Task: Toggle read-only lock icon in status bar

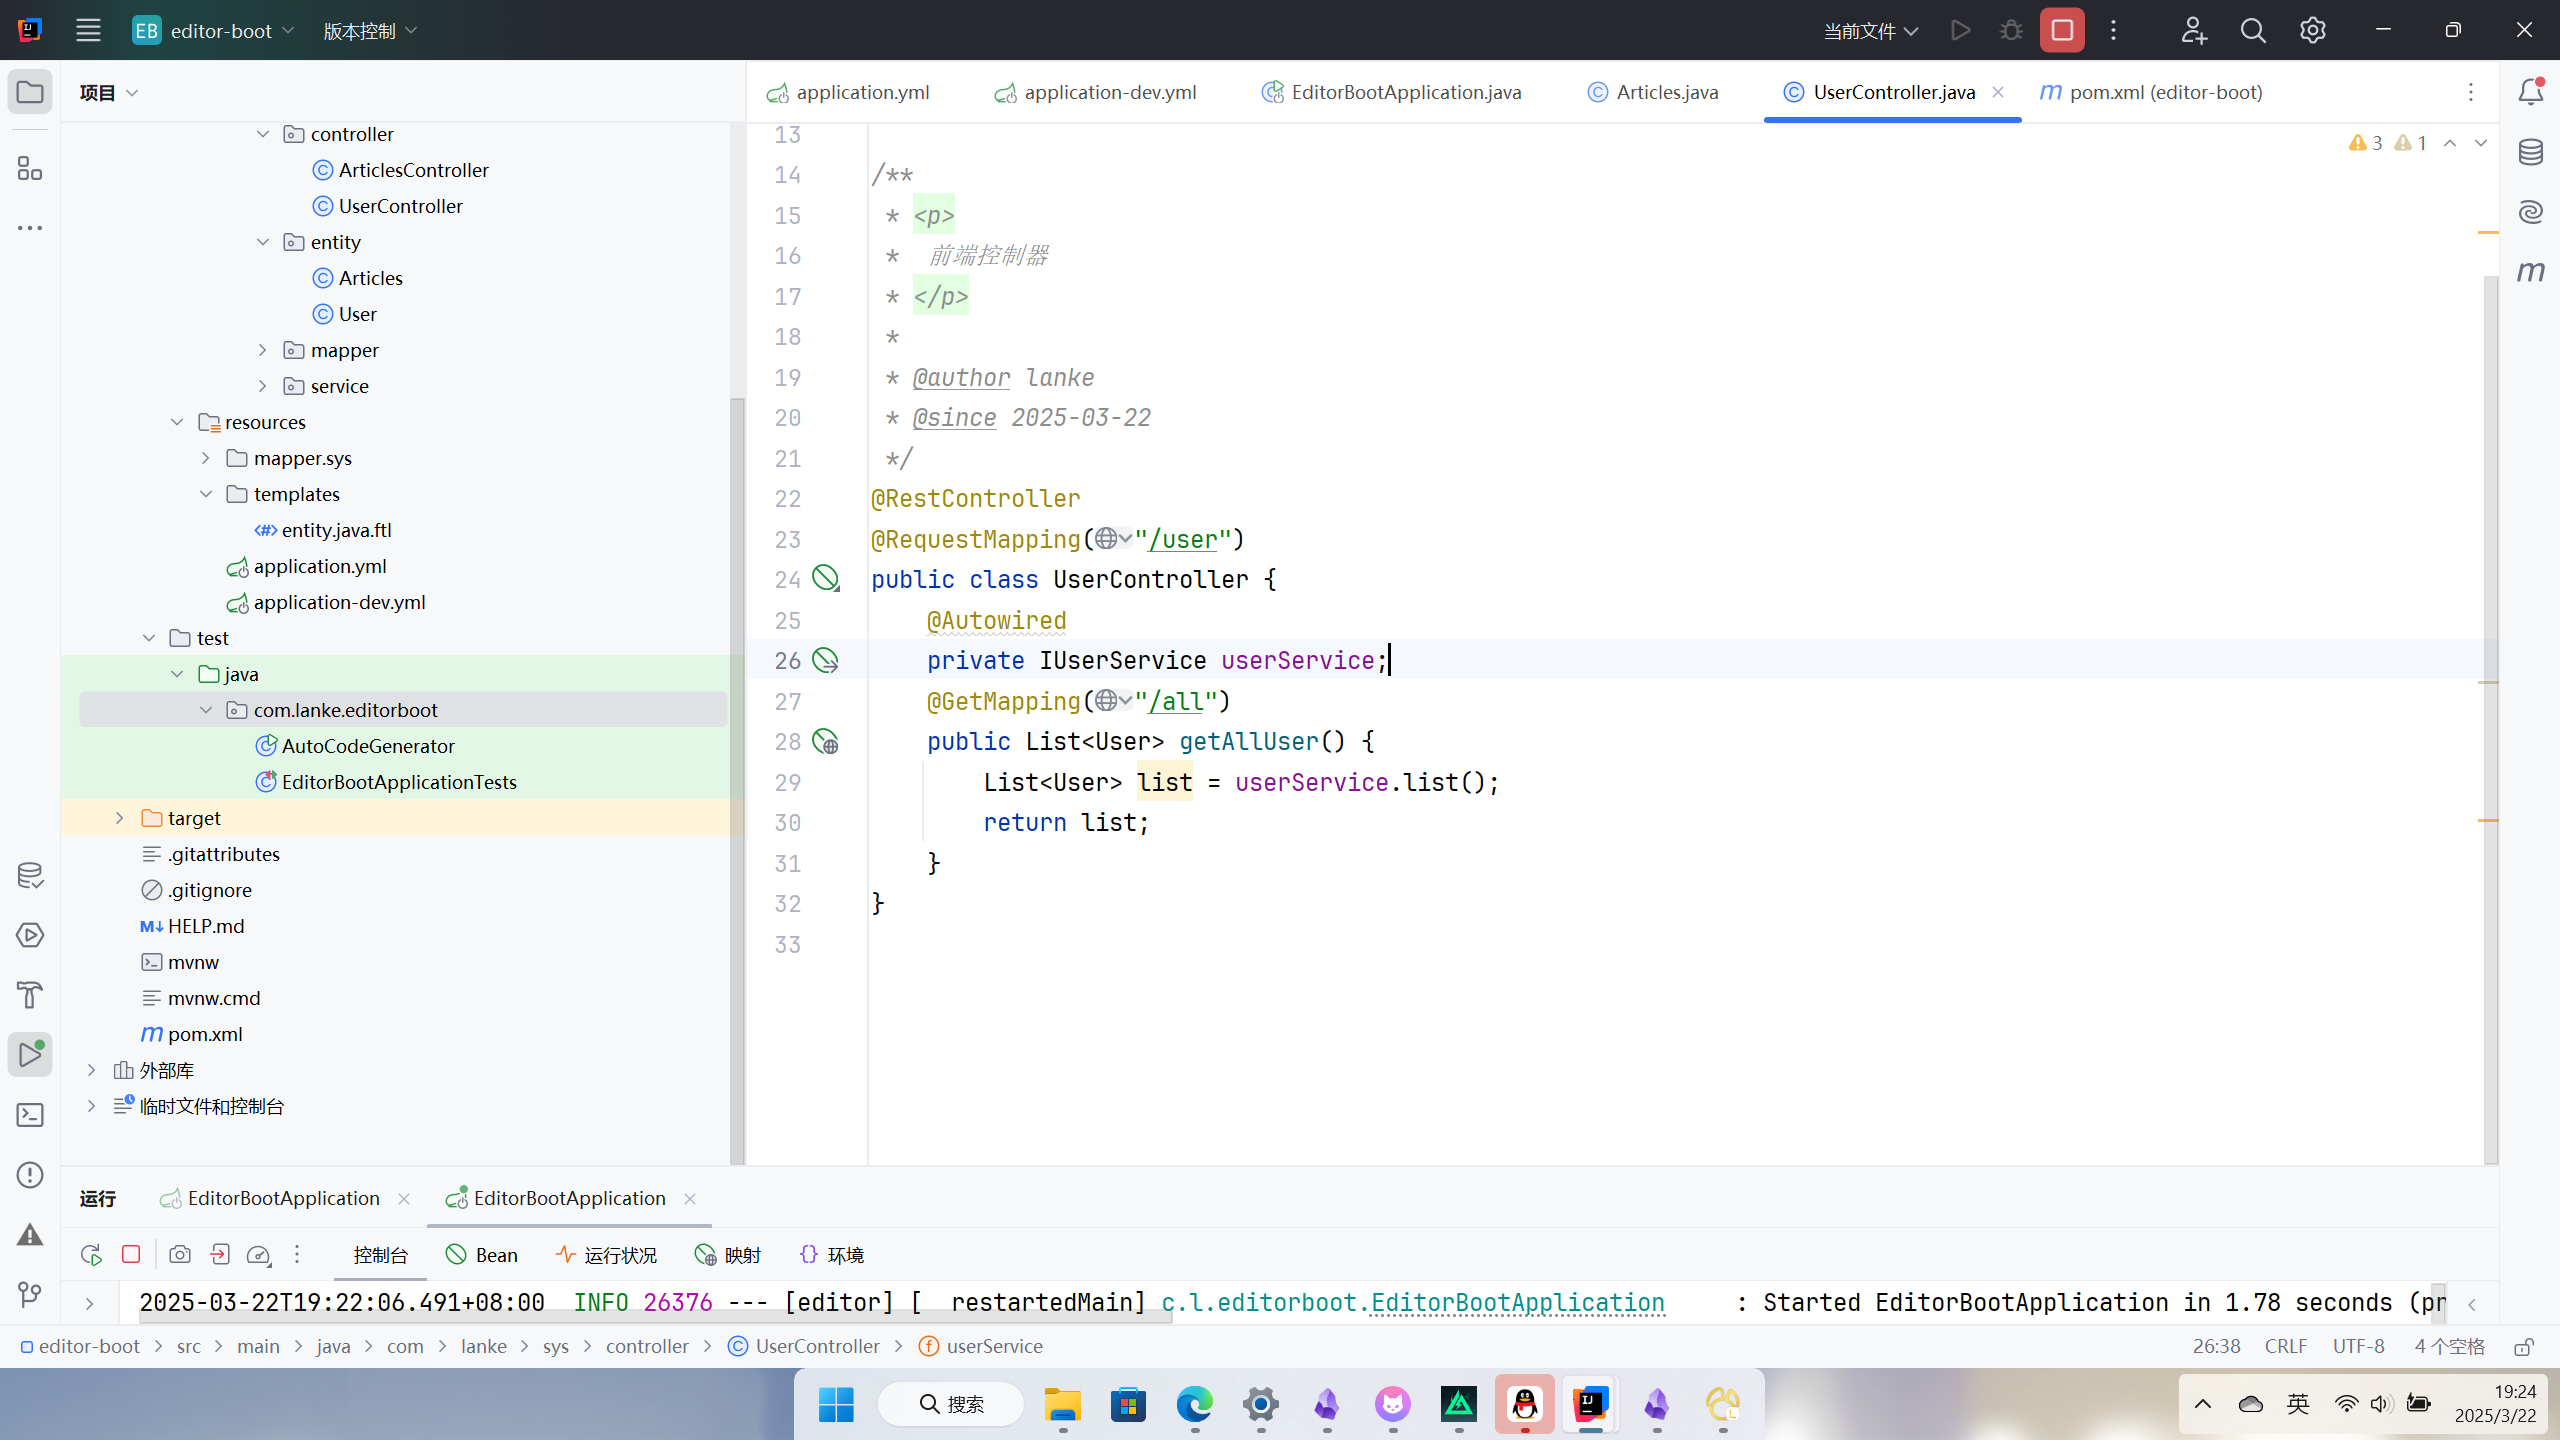Action: [x=2524, y=1347]
